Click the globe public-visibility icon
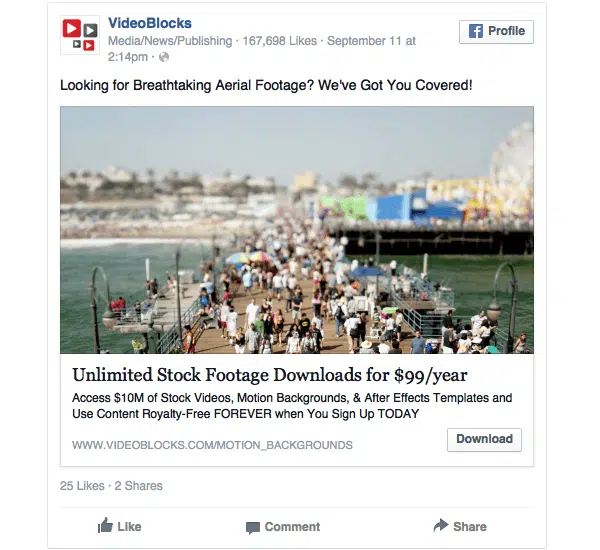Viewport: 600px width, 550px height. [x=164, y=57]
